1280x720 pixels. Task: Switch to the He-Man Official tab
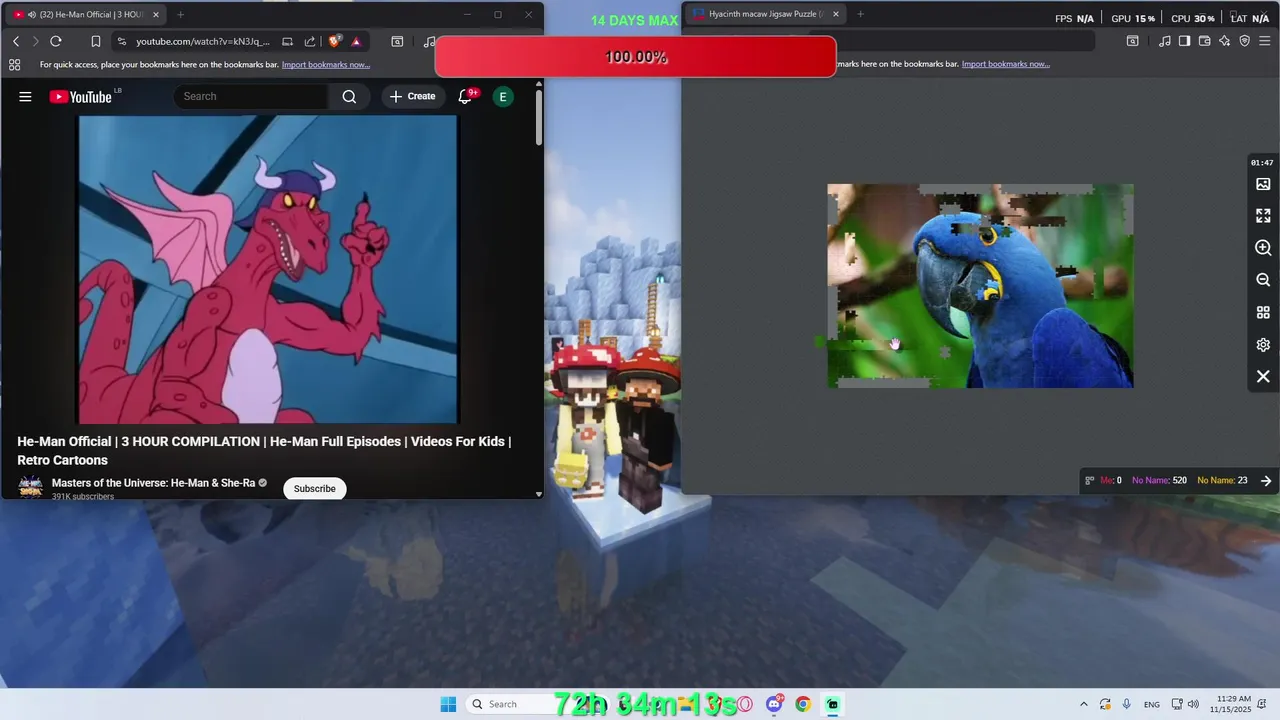point(84,14)
